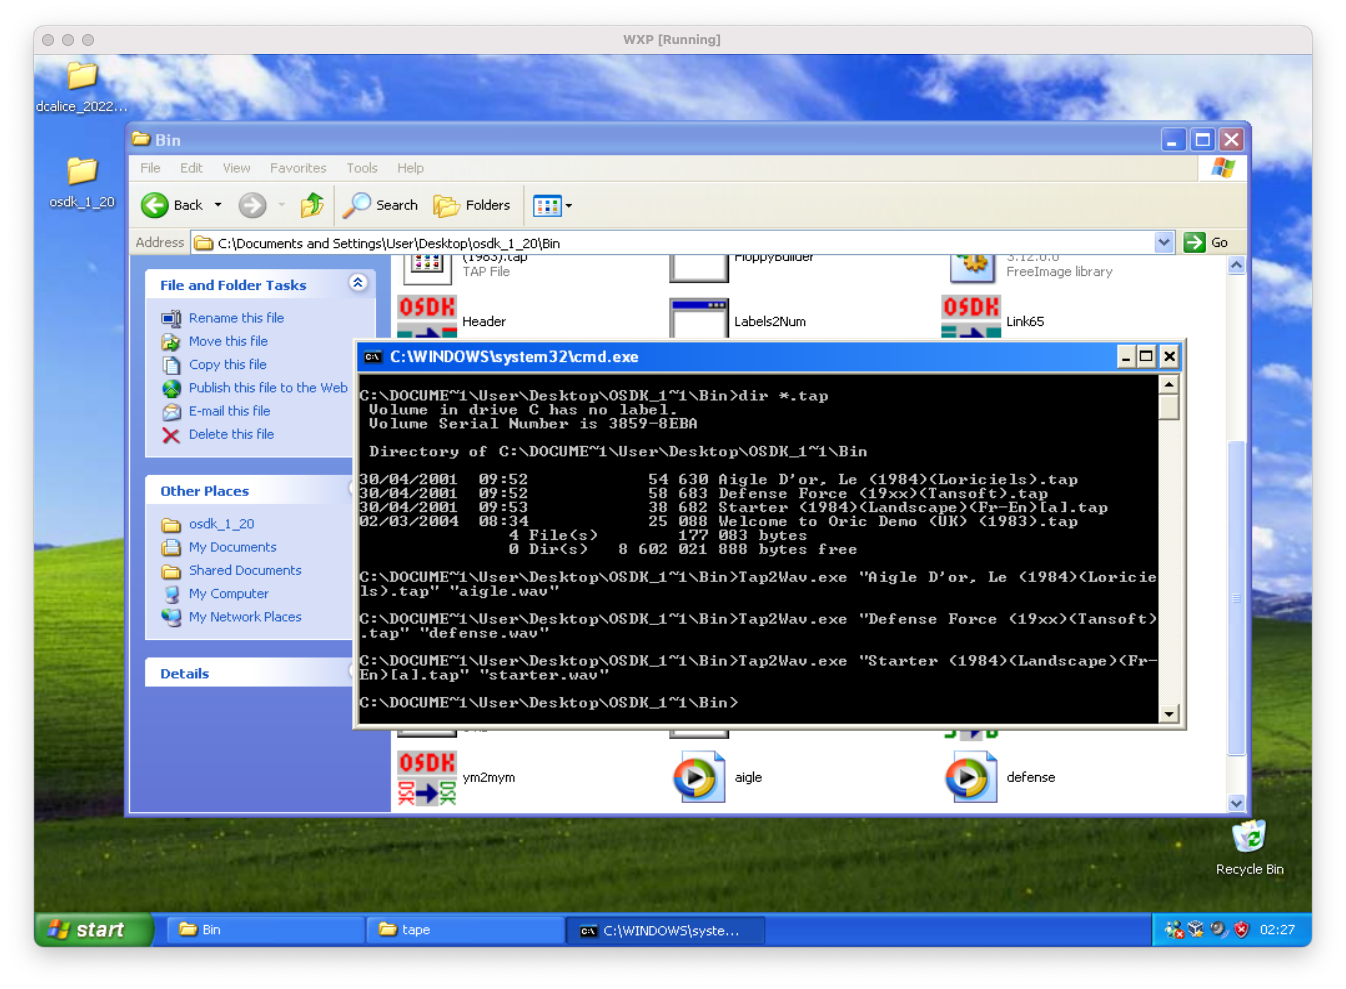
Task: Open the dcalice_2022 desktop folder
Action: coord(82,86)
